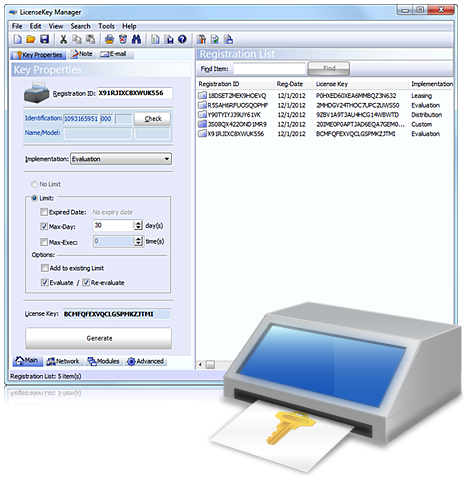Click the key printer icon beside Registration ID
464x478 pixels.
37,92
